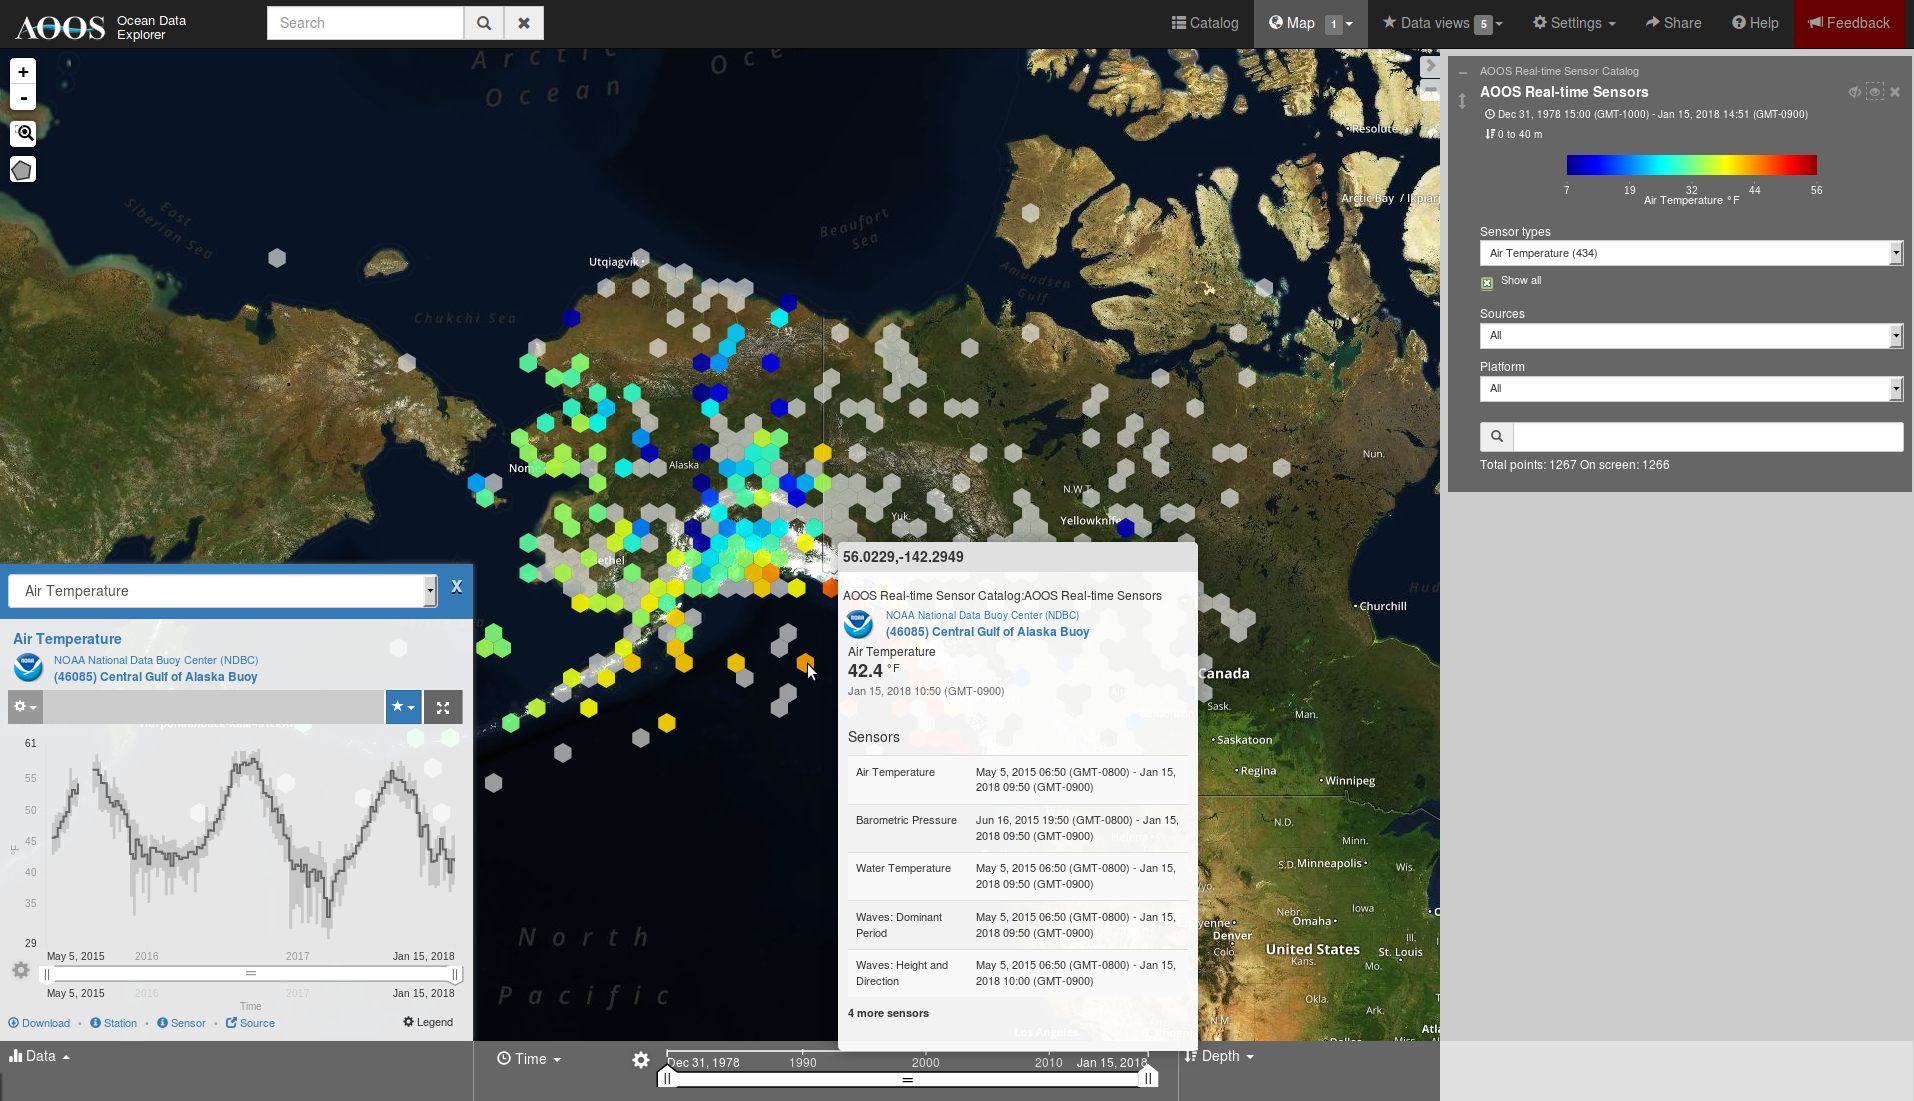Screen dimensions: 1914x1101
Task: Click the NOAA logo in chart panel
Action: [28, 667]
